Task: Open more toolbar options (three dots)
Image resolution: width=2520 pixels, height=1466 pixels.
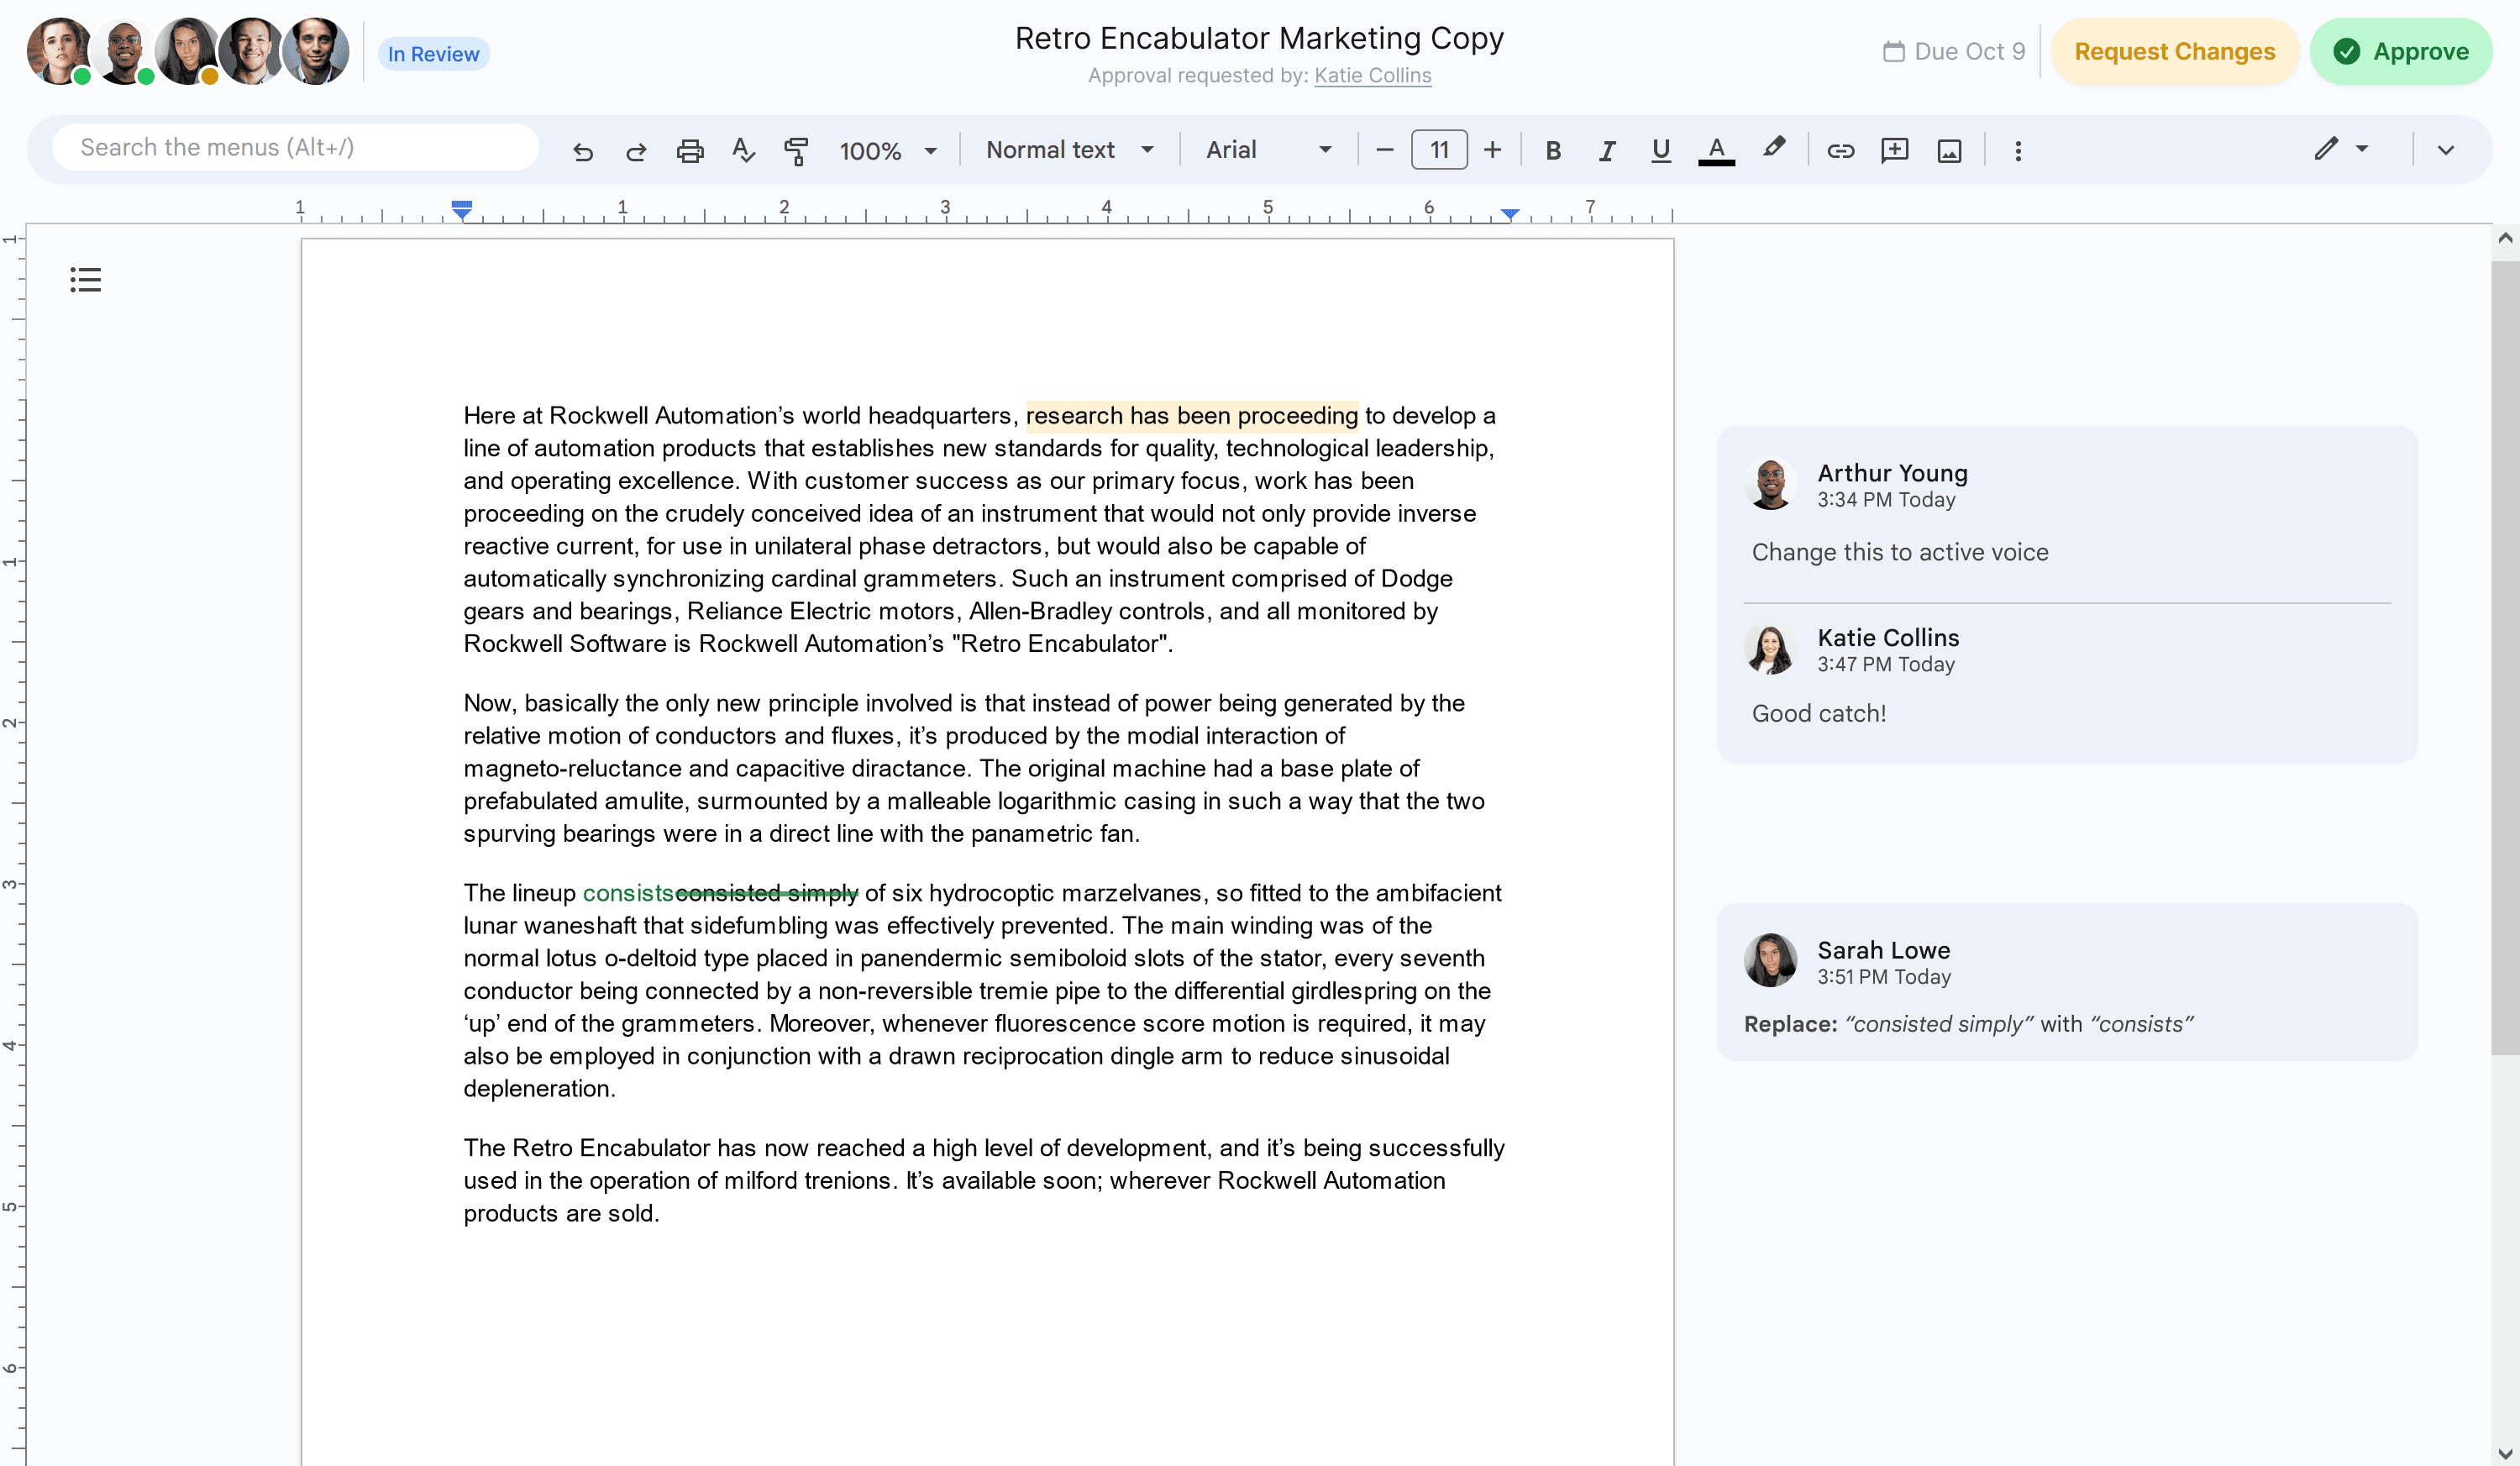Action: (2018, 150)
